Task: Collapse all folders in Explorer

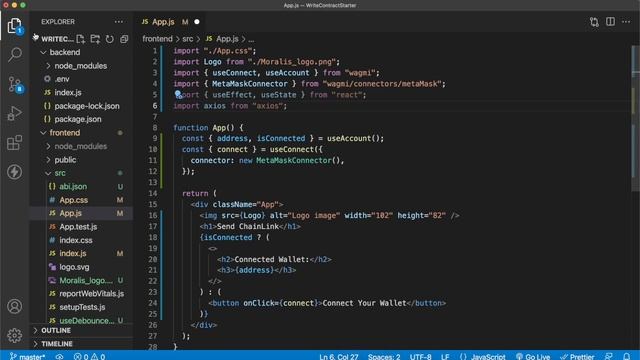Action: click(124, 39)
